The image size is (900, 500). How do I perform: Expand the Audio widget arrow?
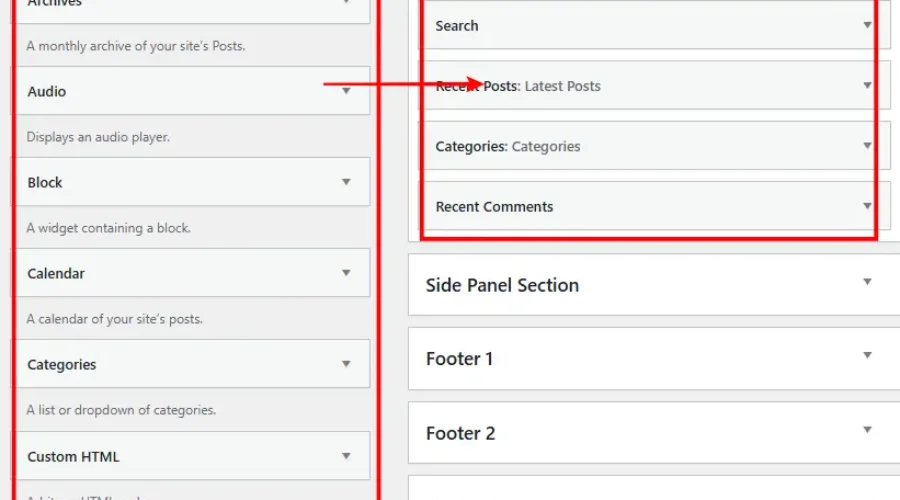[346, 91]
